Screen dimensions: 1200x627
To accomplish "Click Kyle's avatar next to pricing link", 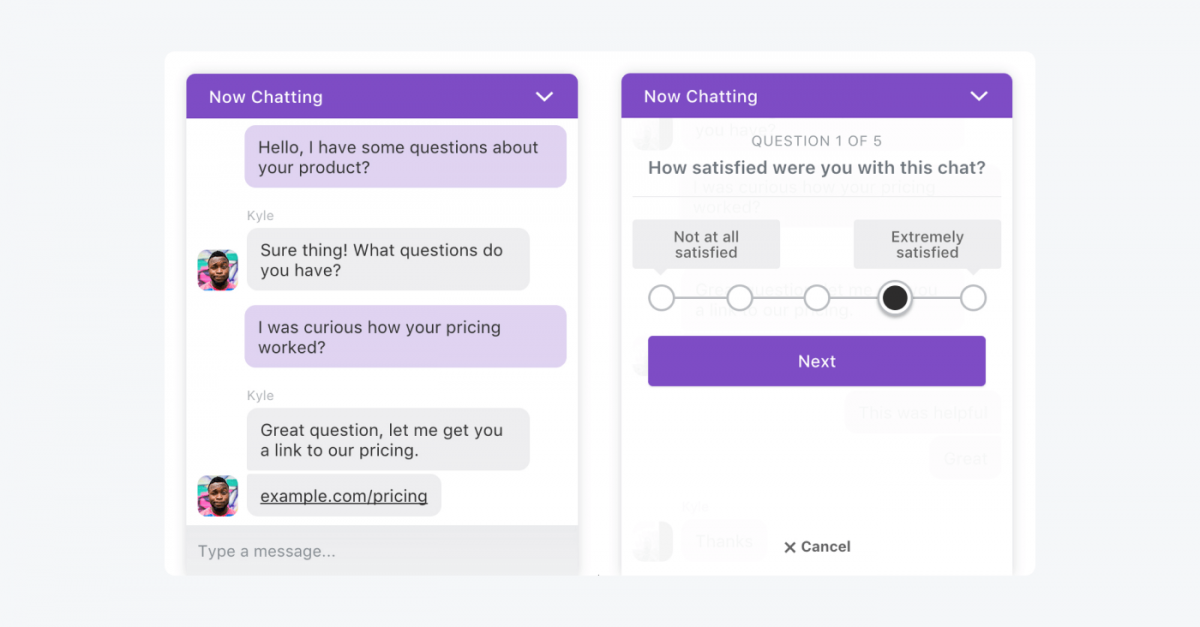I will tap(218, 496).
